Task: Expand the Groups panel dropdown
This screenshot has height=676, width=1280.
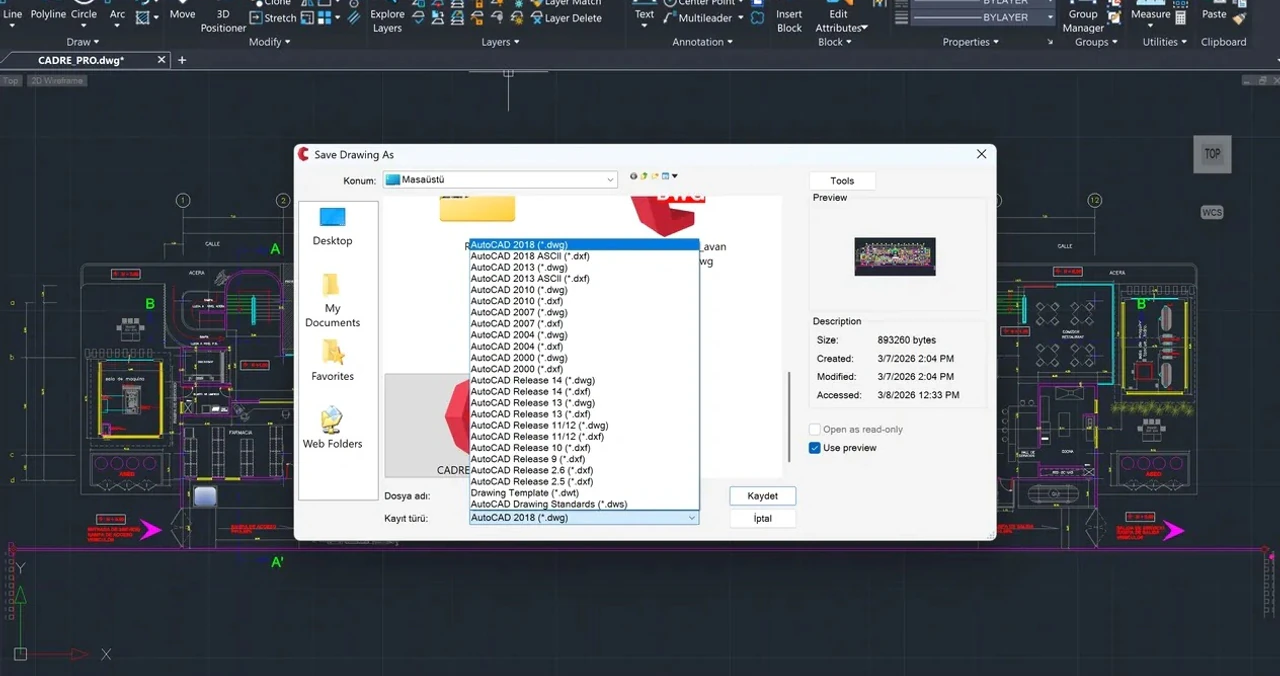Action: click(1096, 42)
